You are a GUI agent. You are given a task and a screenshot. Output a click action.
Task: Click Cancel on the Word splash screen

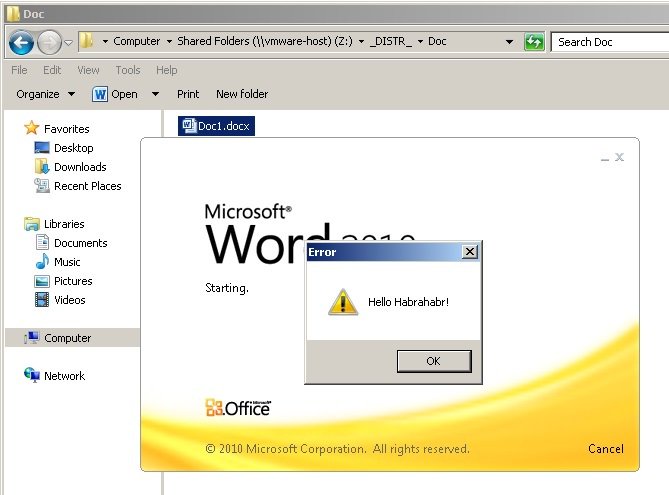pos(605,449)
